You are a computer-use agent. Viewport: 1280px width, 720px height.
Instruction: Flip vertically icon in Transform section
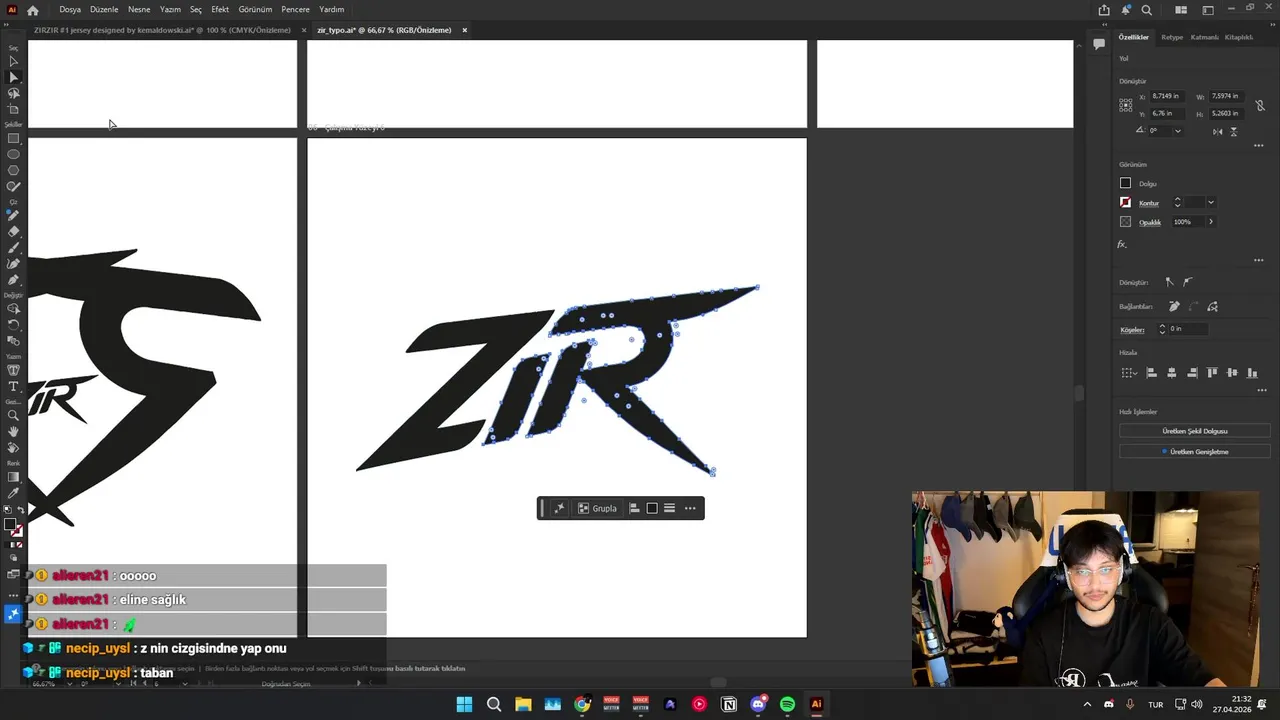[1234, 131]
